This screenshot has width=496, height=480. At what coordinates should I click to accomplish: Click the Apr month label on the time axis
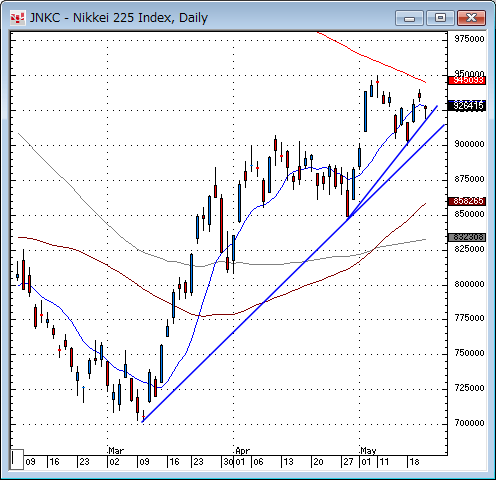coord(242,451)
